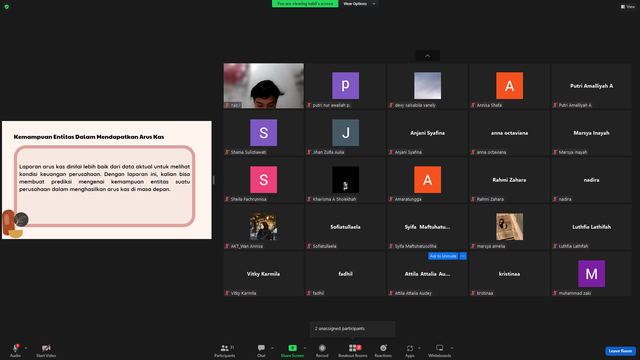Open more options on Attila Attalia's tile
This screenshot has height=360, width=640.
463,256
